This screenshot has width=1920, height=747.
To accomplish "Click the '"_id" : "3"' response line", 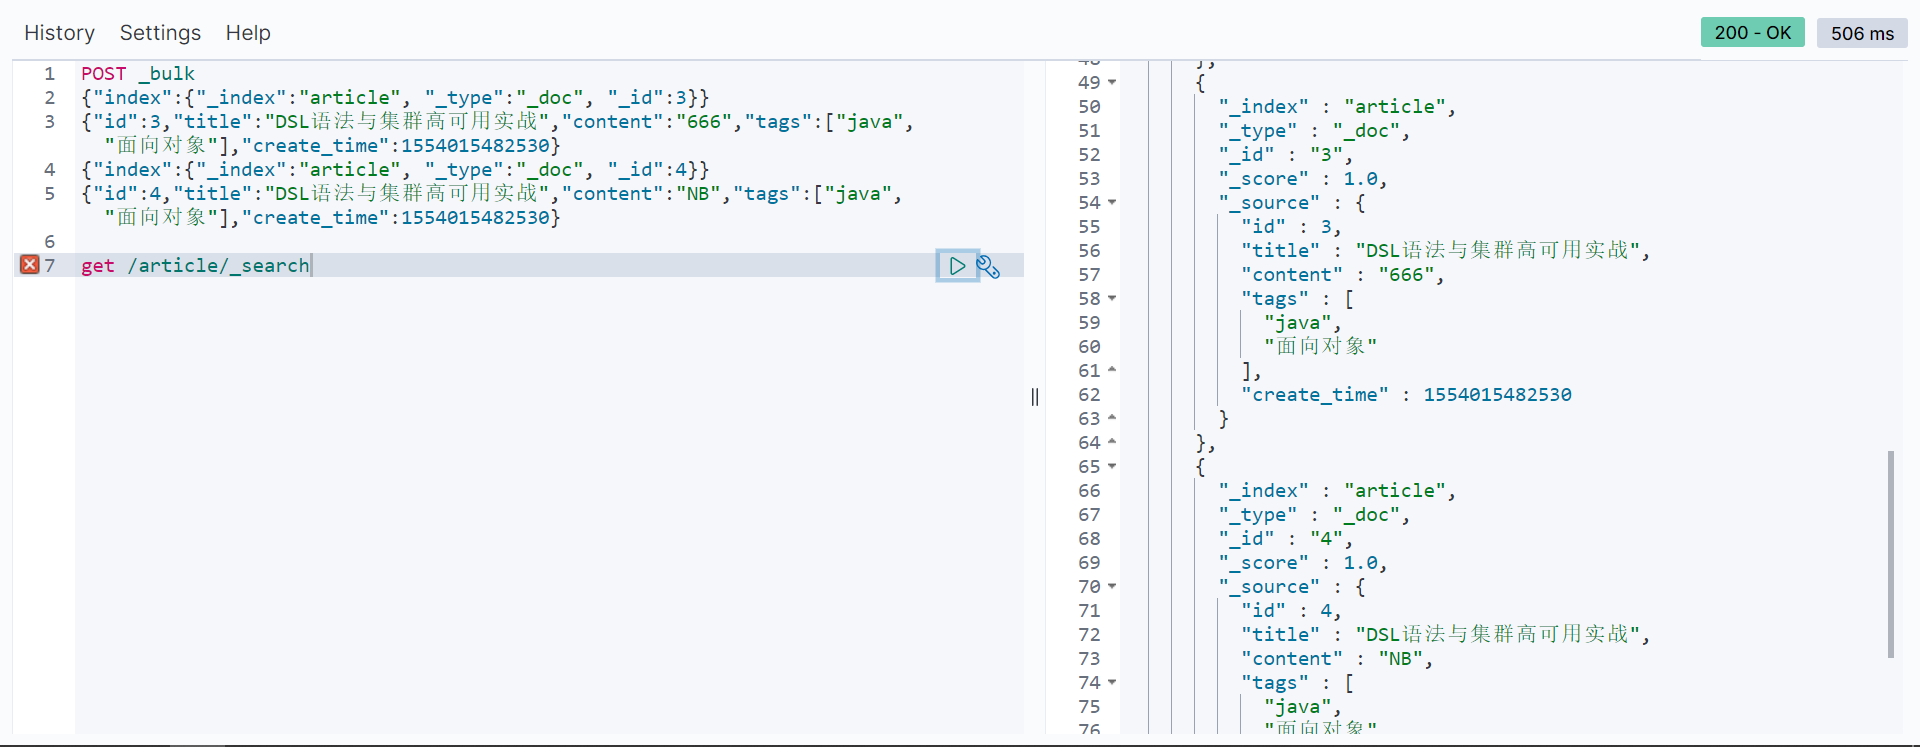I will (1285, 155).
